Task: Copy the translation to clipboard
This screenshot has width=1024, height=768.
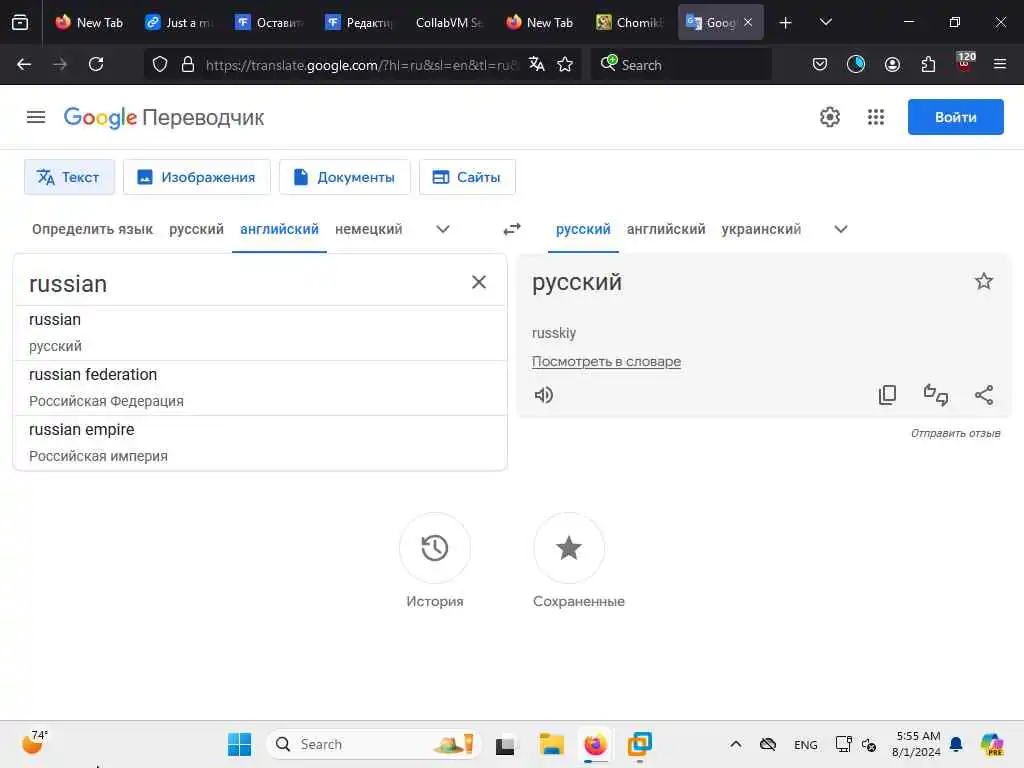Action: pos(887,394)
